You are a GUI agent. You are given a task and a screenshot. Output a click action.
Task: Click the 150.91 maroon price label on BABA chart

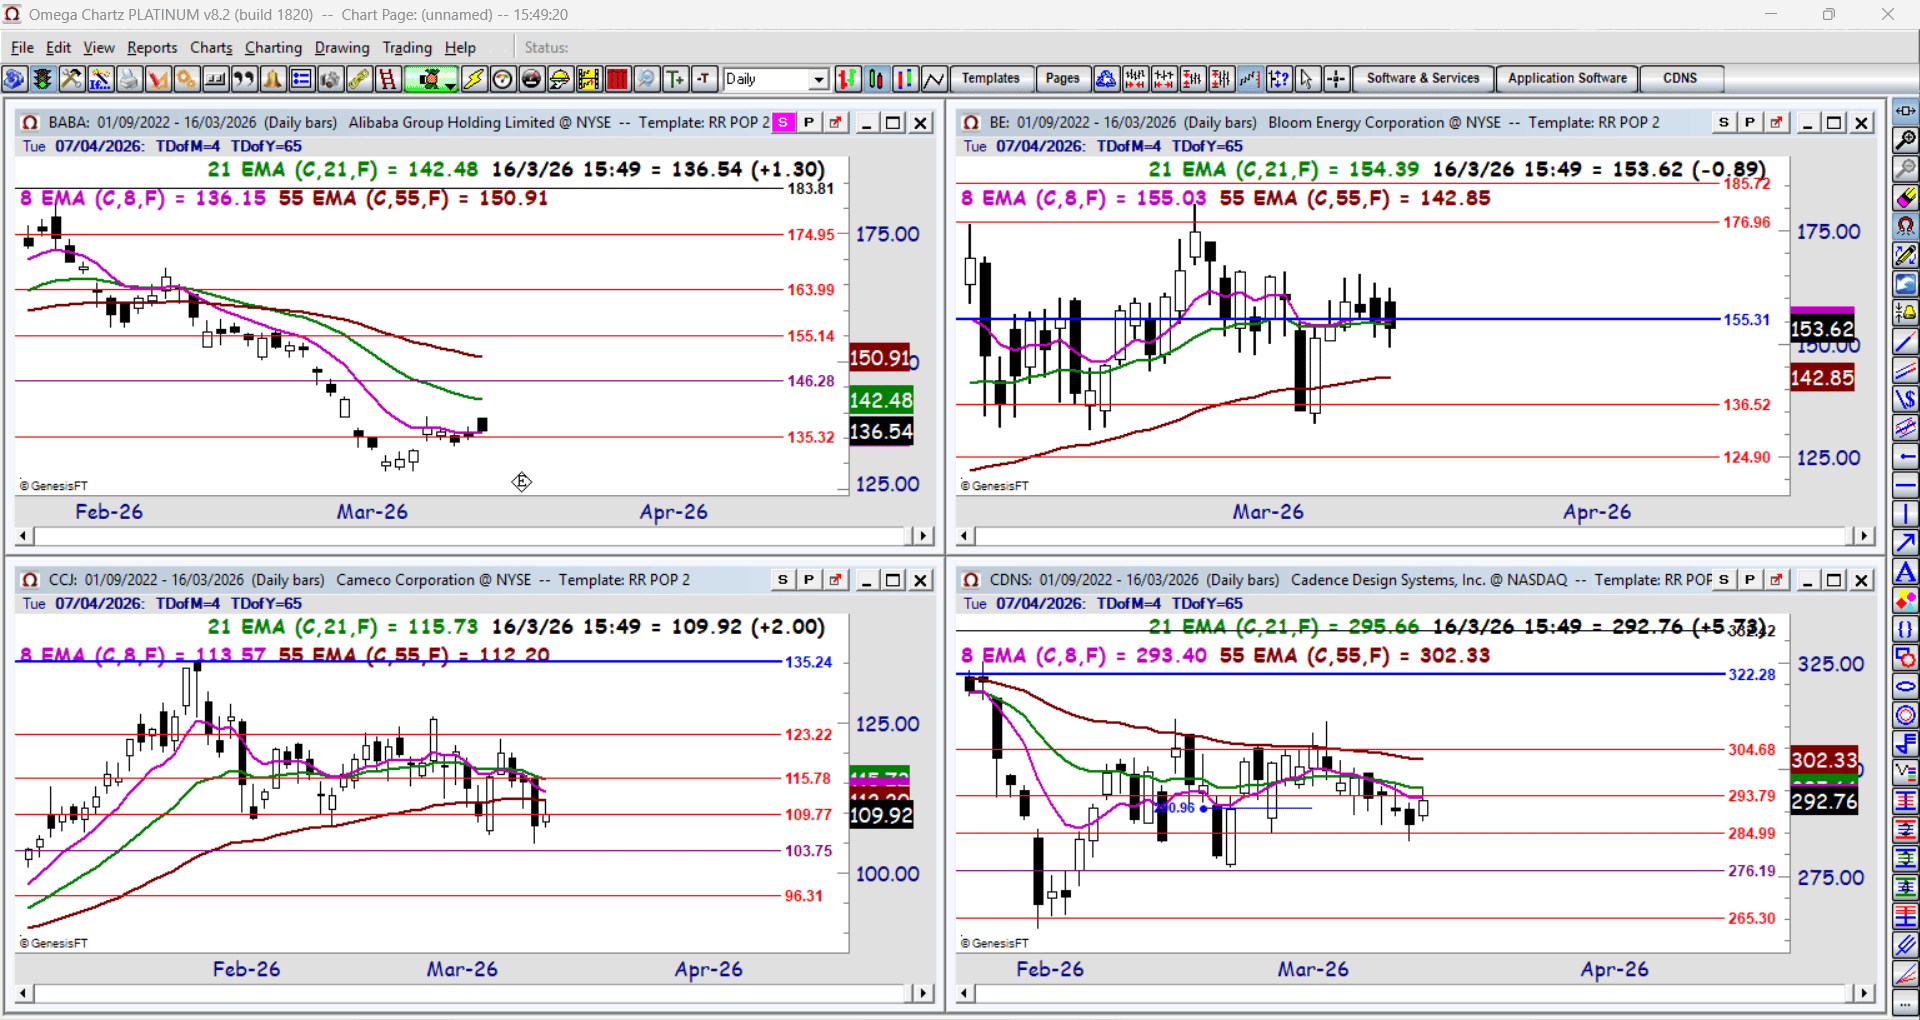(880, 358)
